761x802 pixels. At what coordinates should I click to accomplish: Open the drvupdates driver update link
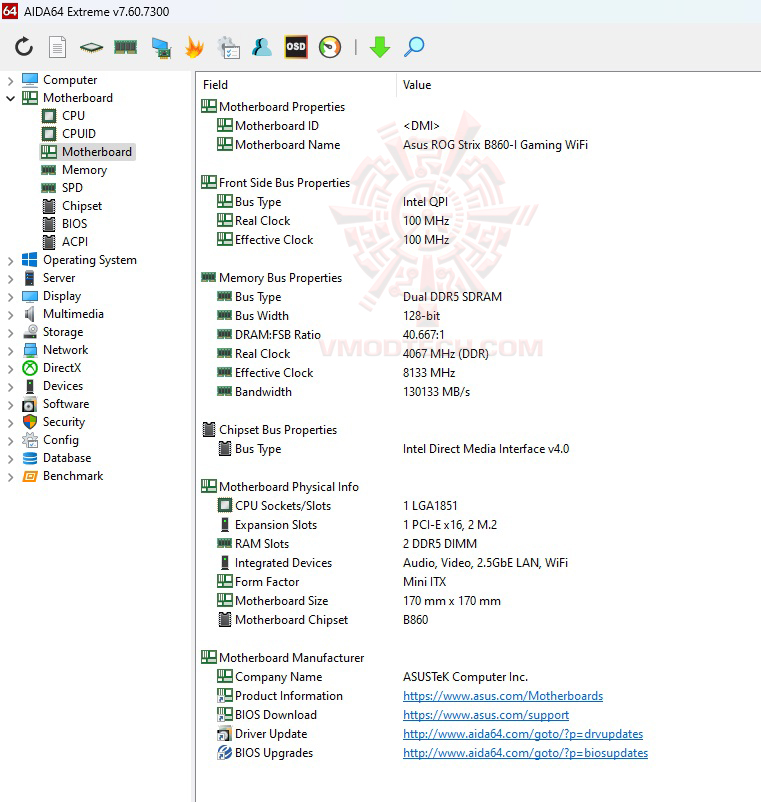[523, 734]
